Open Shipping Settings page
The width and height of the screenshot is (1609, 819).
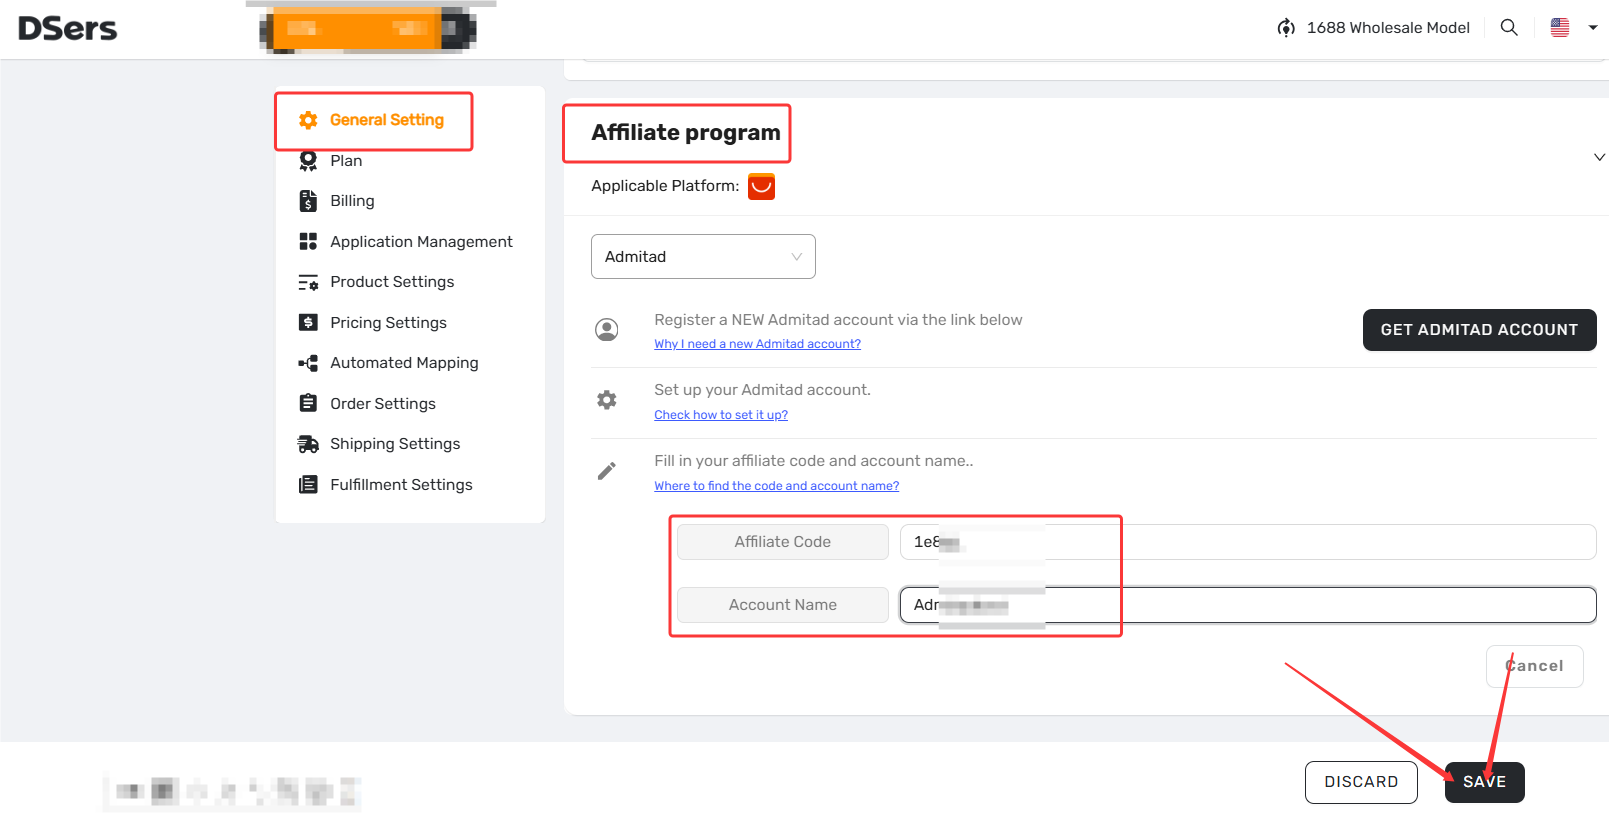tap(395, 444)
